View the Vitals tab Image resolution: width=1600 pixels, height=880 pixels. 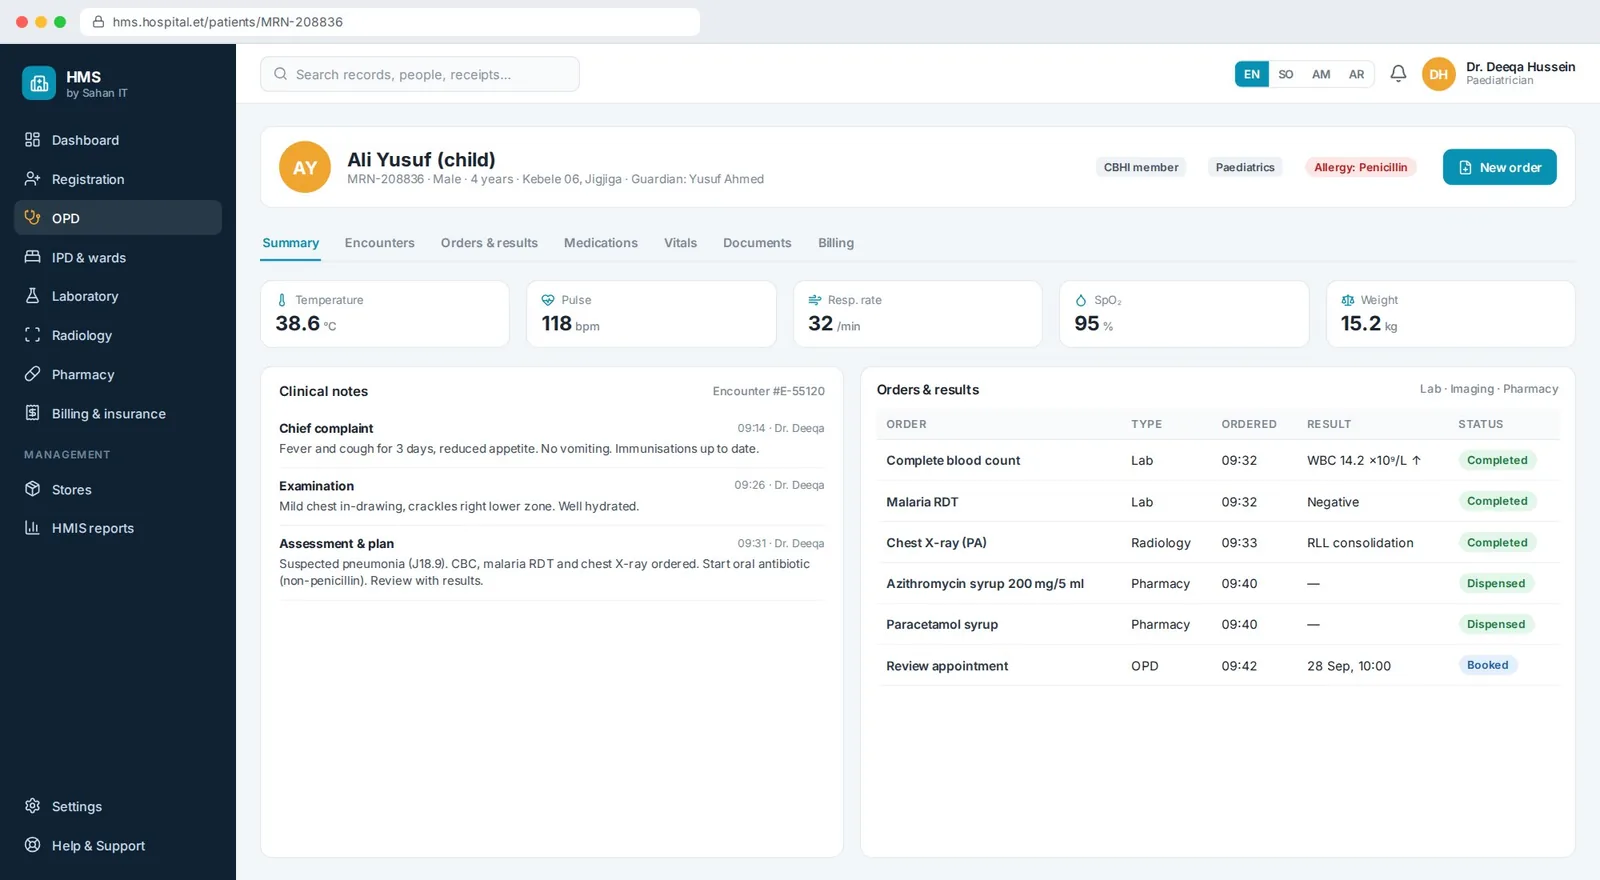[681, 243]
